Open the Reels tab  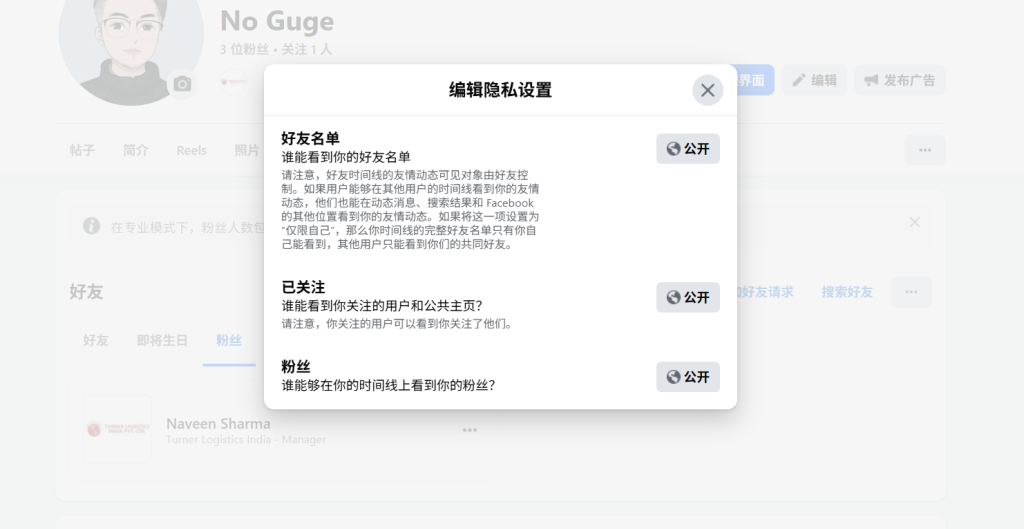pos(191,150)
